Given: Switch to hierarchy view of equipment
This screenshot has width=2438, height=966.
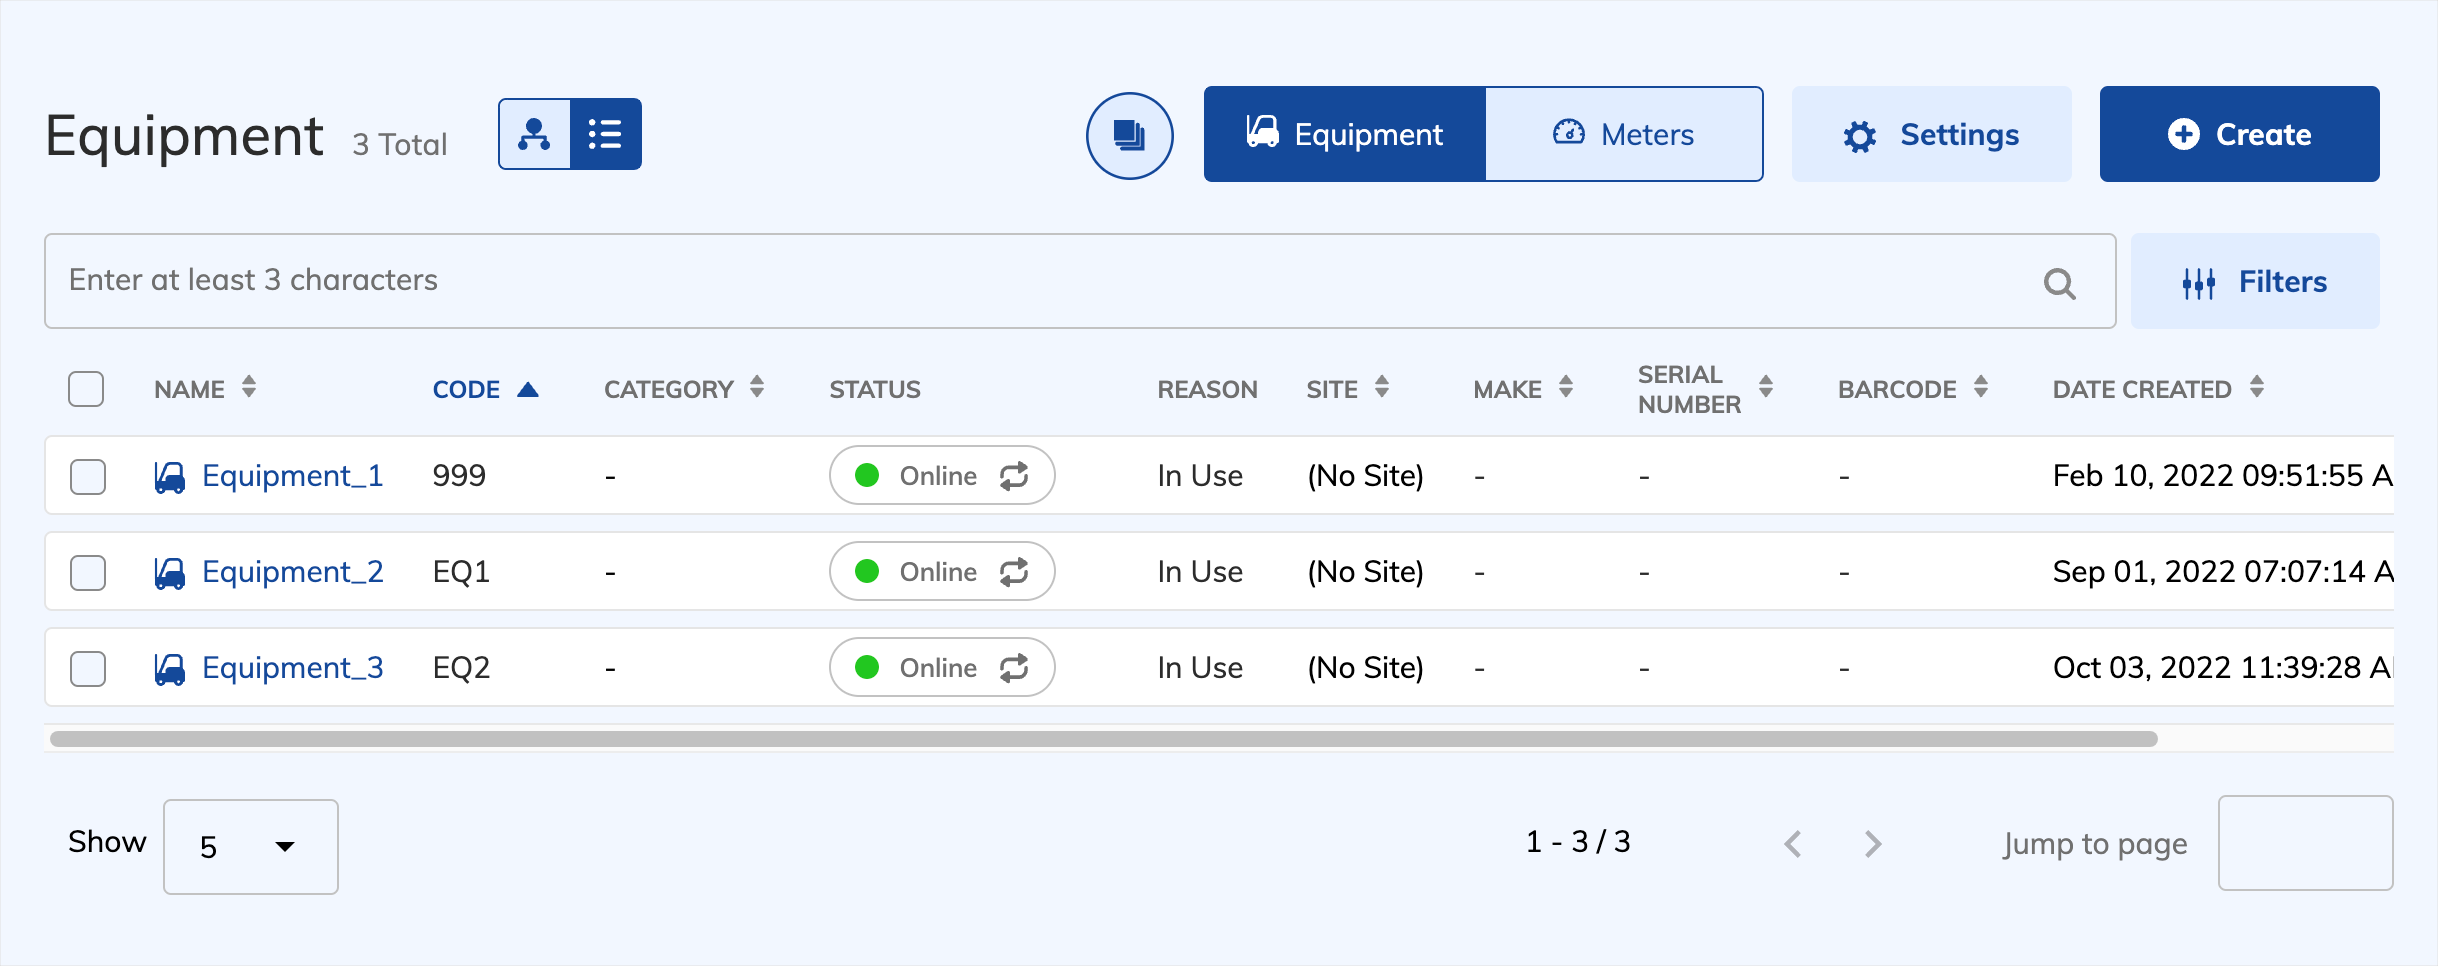Looking at the screenshot, I should 535,133.
